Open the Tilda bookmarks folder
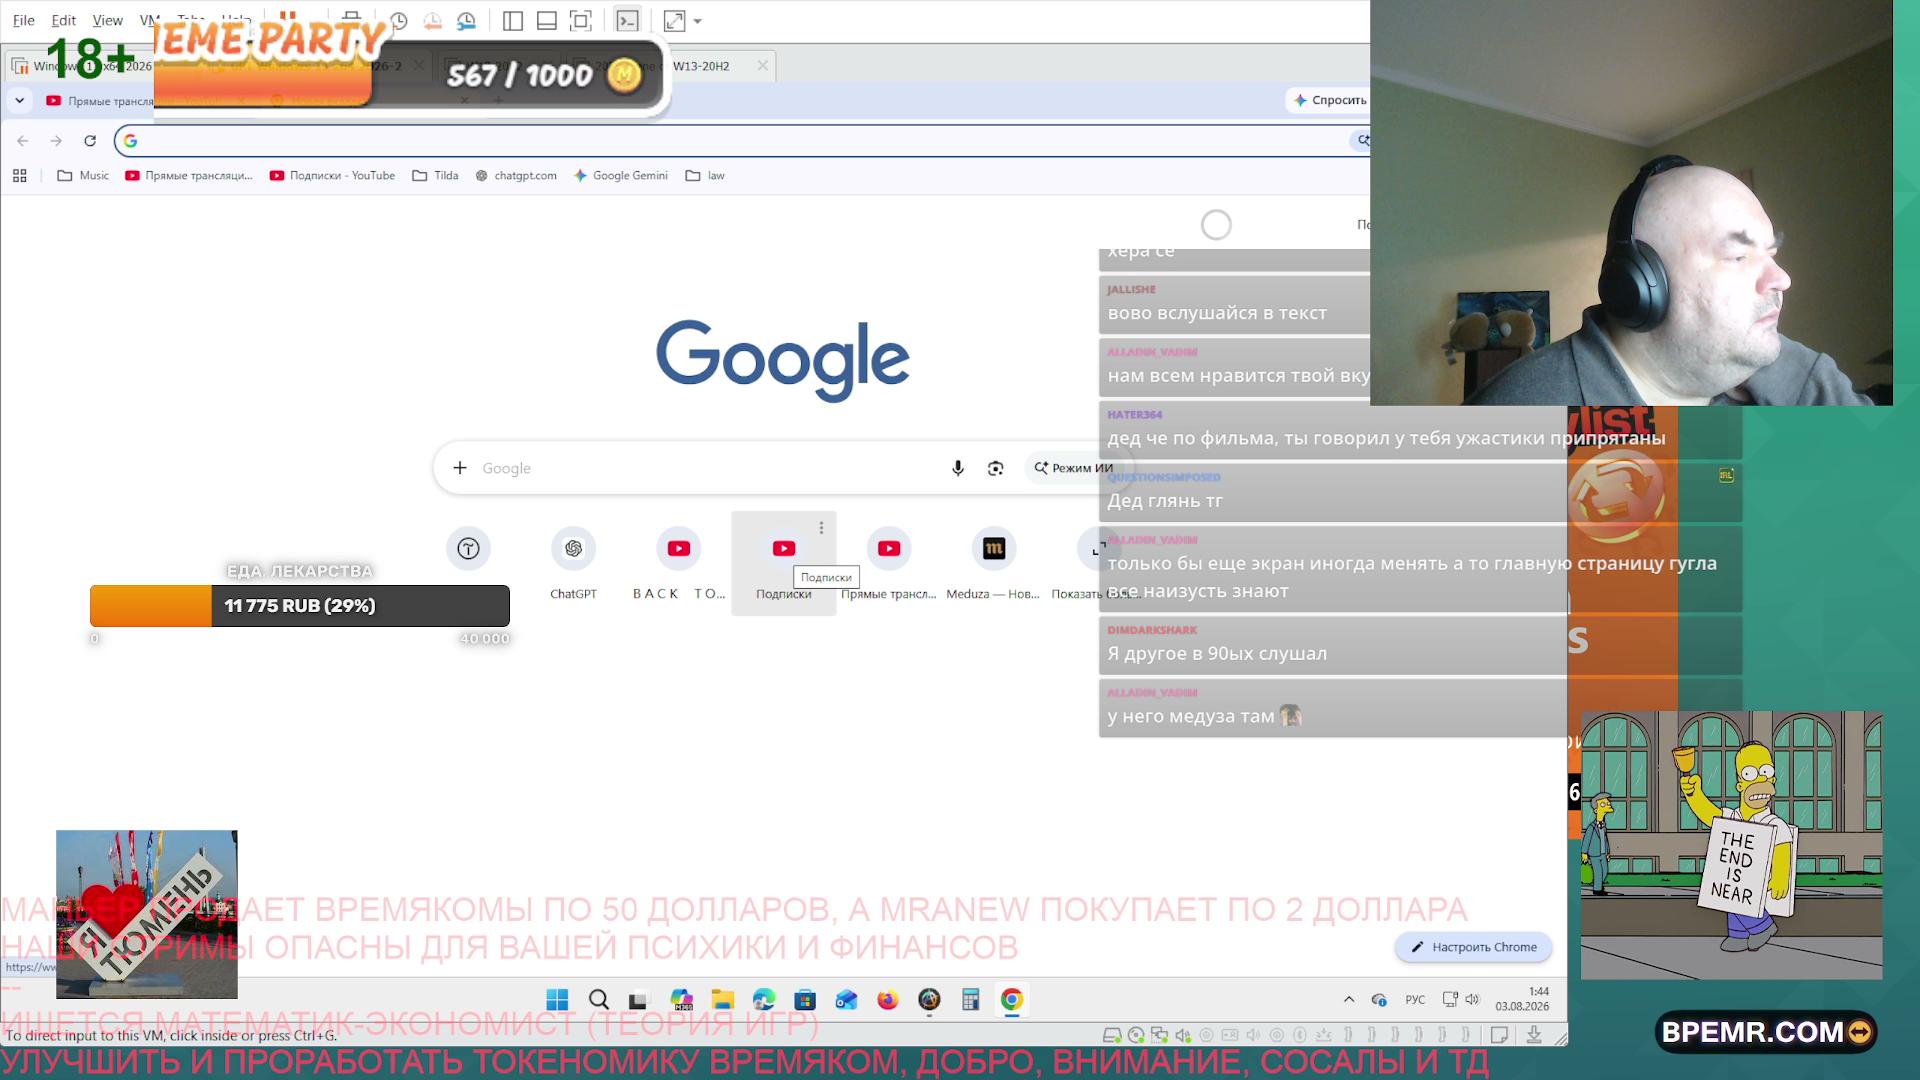This screenshot has height=1080, width=1920. [x=435, y=176]
